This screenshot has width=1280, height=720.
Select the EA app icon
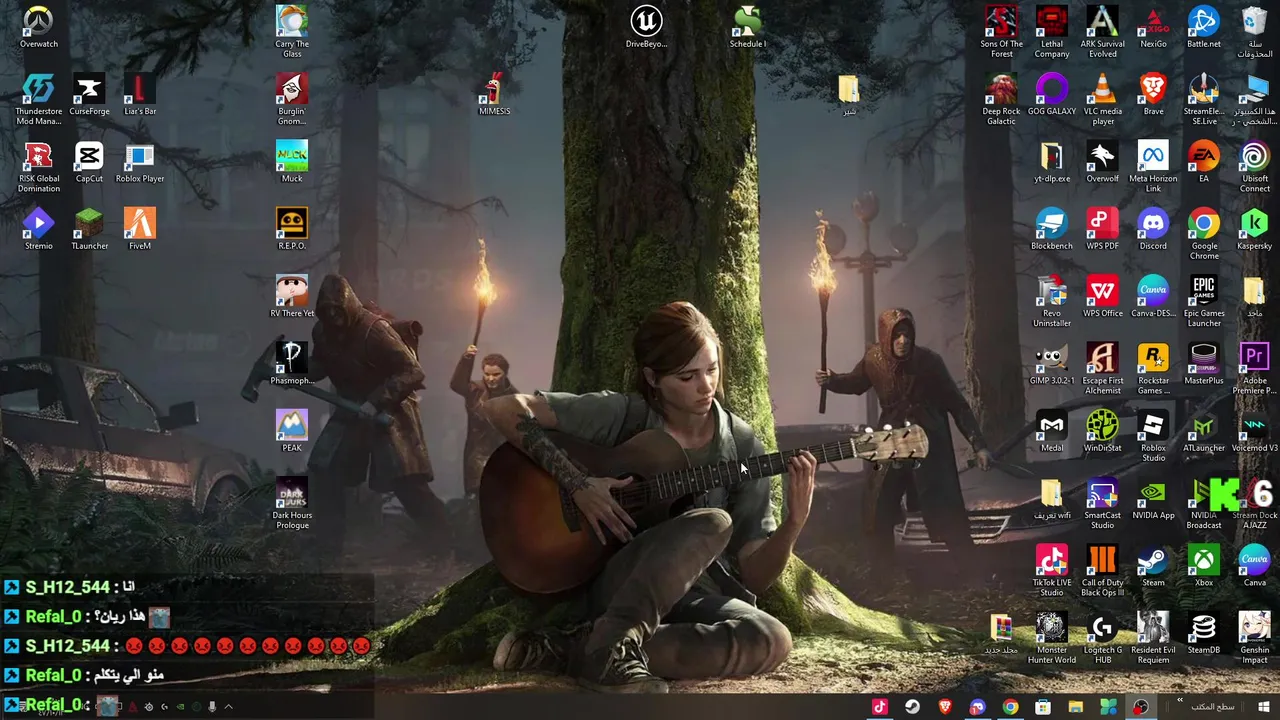1204,162
